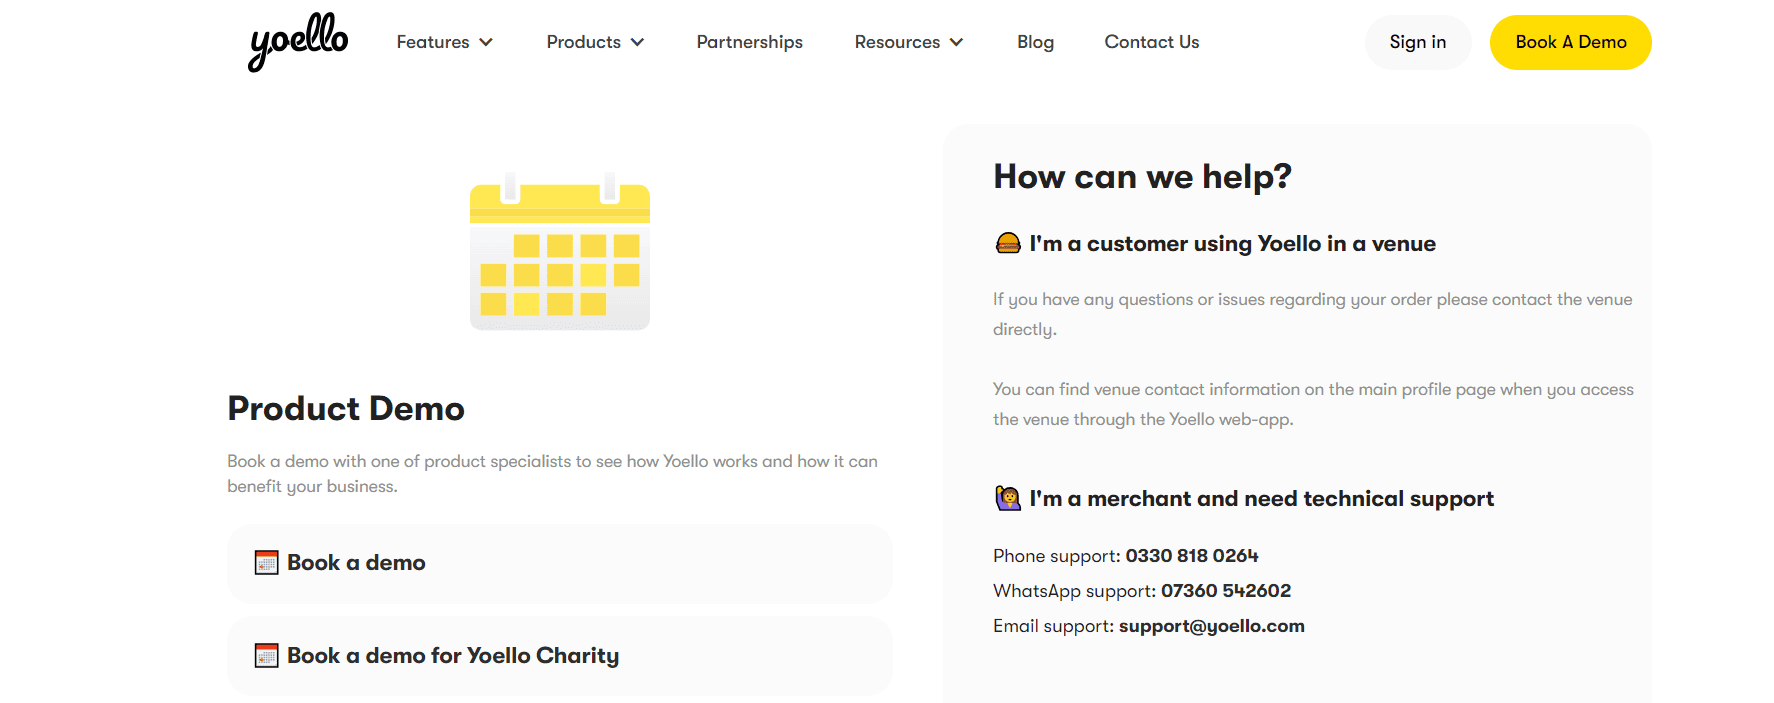Click the raised-hand person emoji for merchants
Viewport: 1774px width, 703px height.
coord(1008,498)
